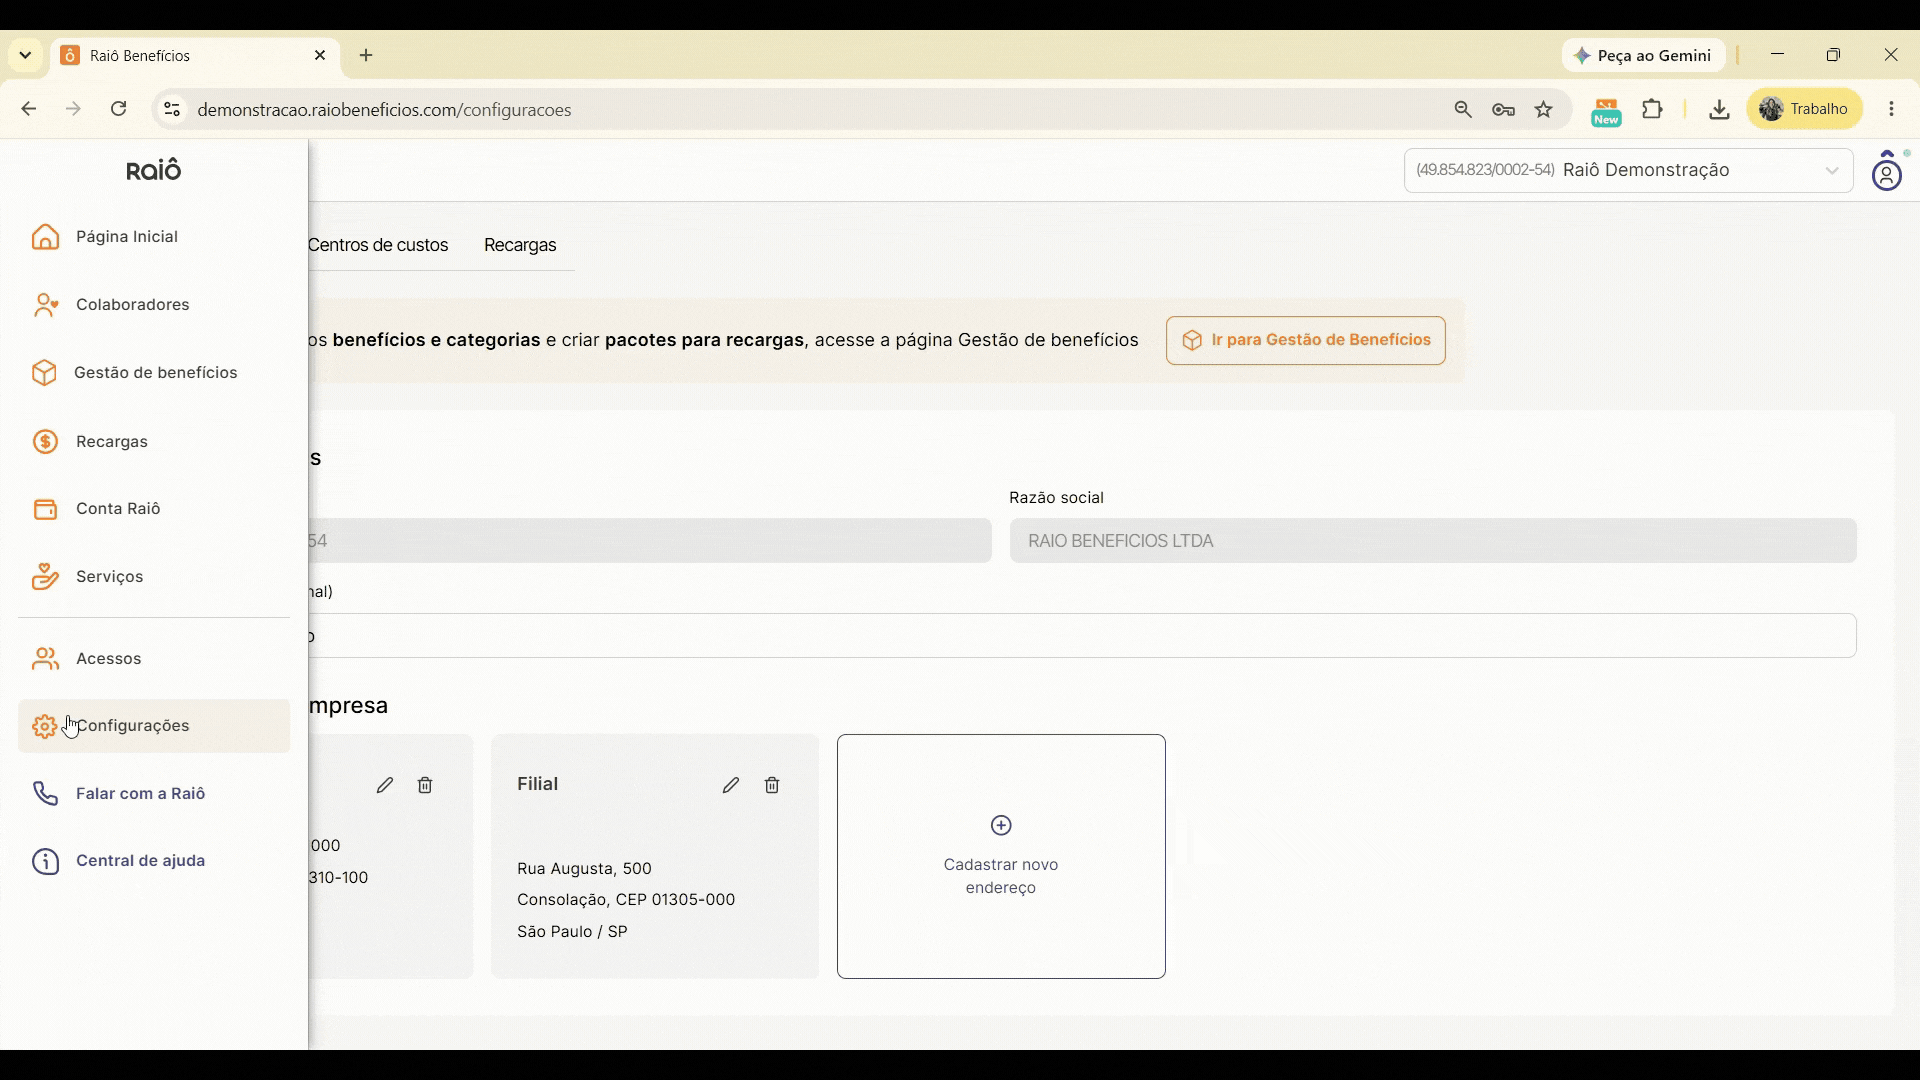Click Cadastrar novo endereço card
The height and width of the screenshot is (1080, 1920).
point(1001,857)
